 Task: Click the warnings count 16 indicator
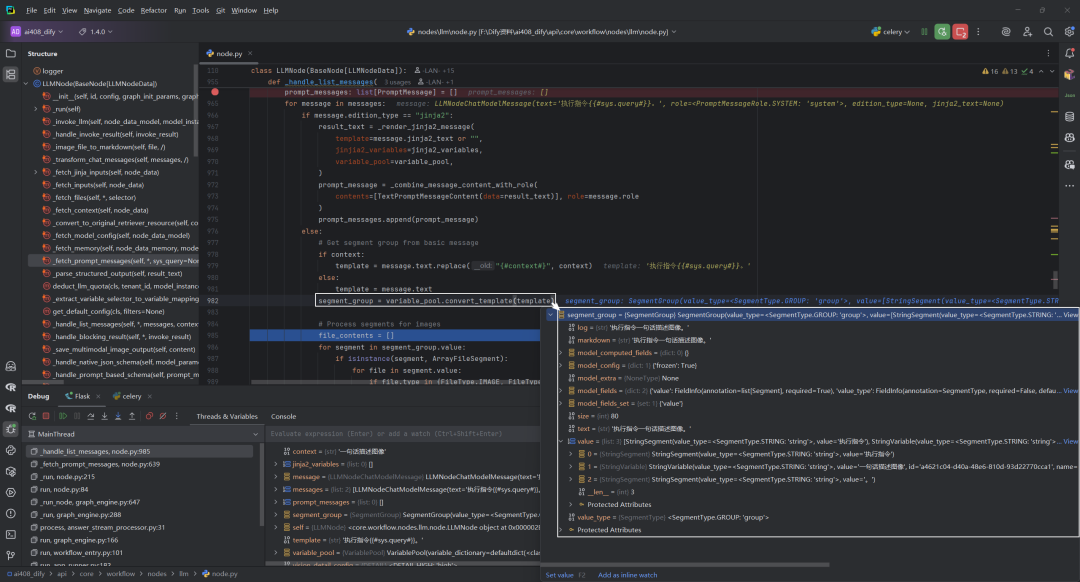pyautogui.click(x=990, y=71)
